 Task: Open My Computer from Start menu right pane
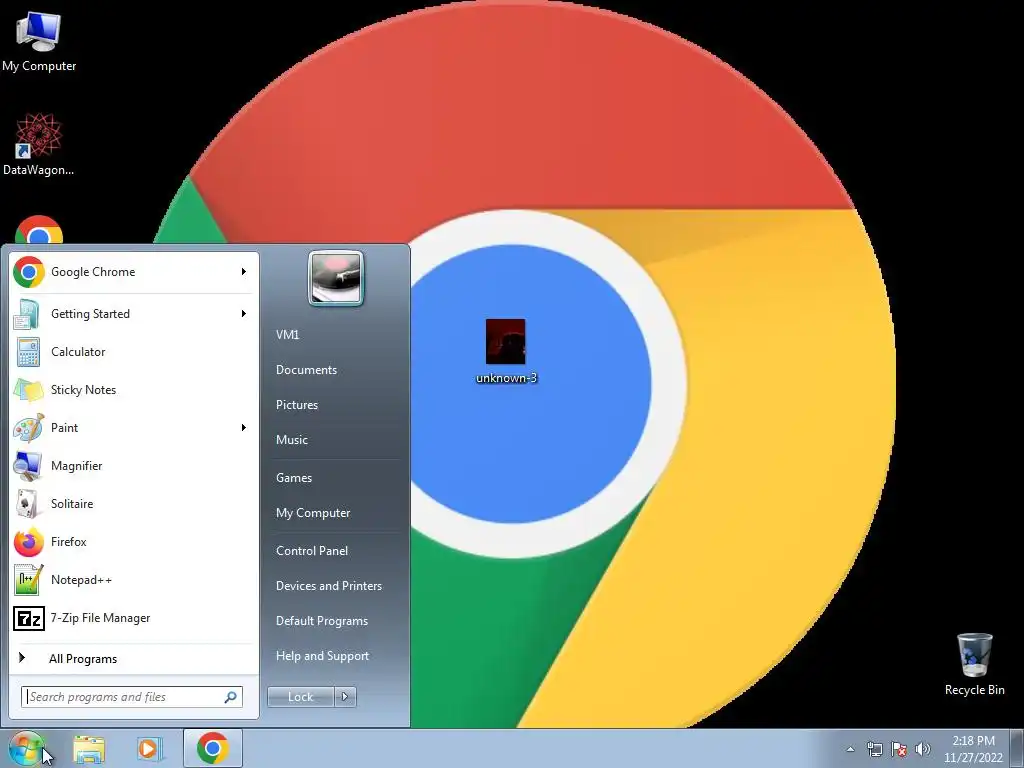tap(313, 513)
